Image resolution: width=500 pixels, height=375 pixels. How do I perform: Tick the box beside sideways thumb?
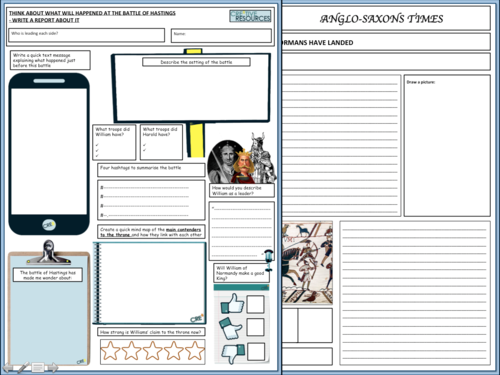(x=256, y=327)
